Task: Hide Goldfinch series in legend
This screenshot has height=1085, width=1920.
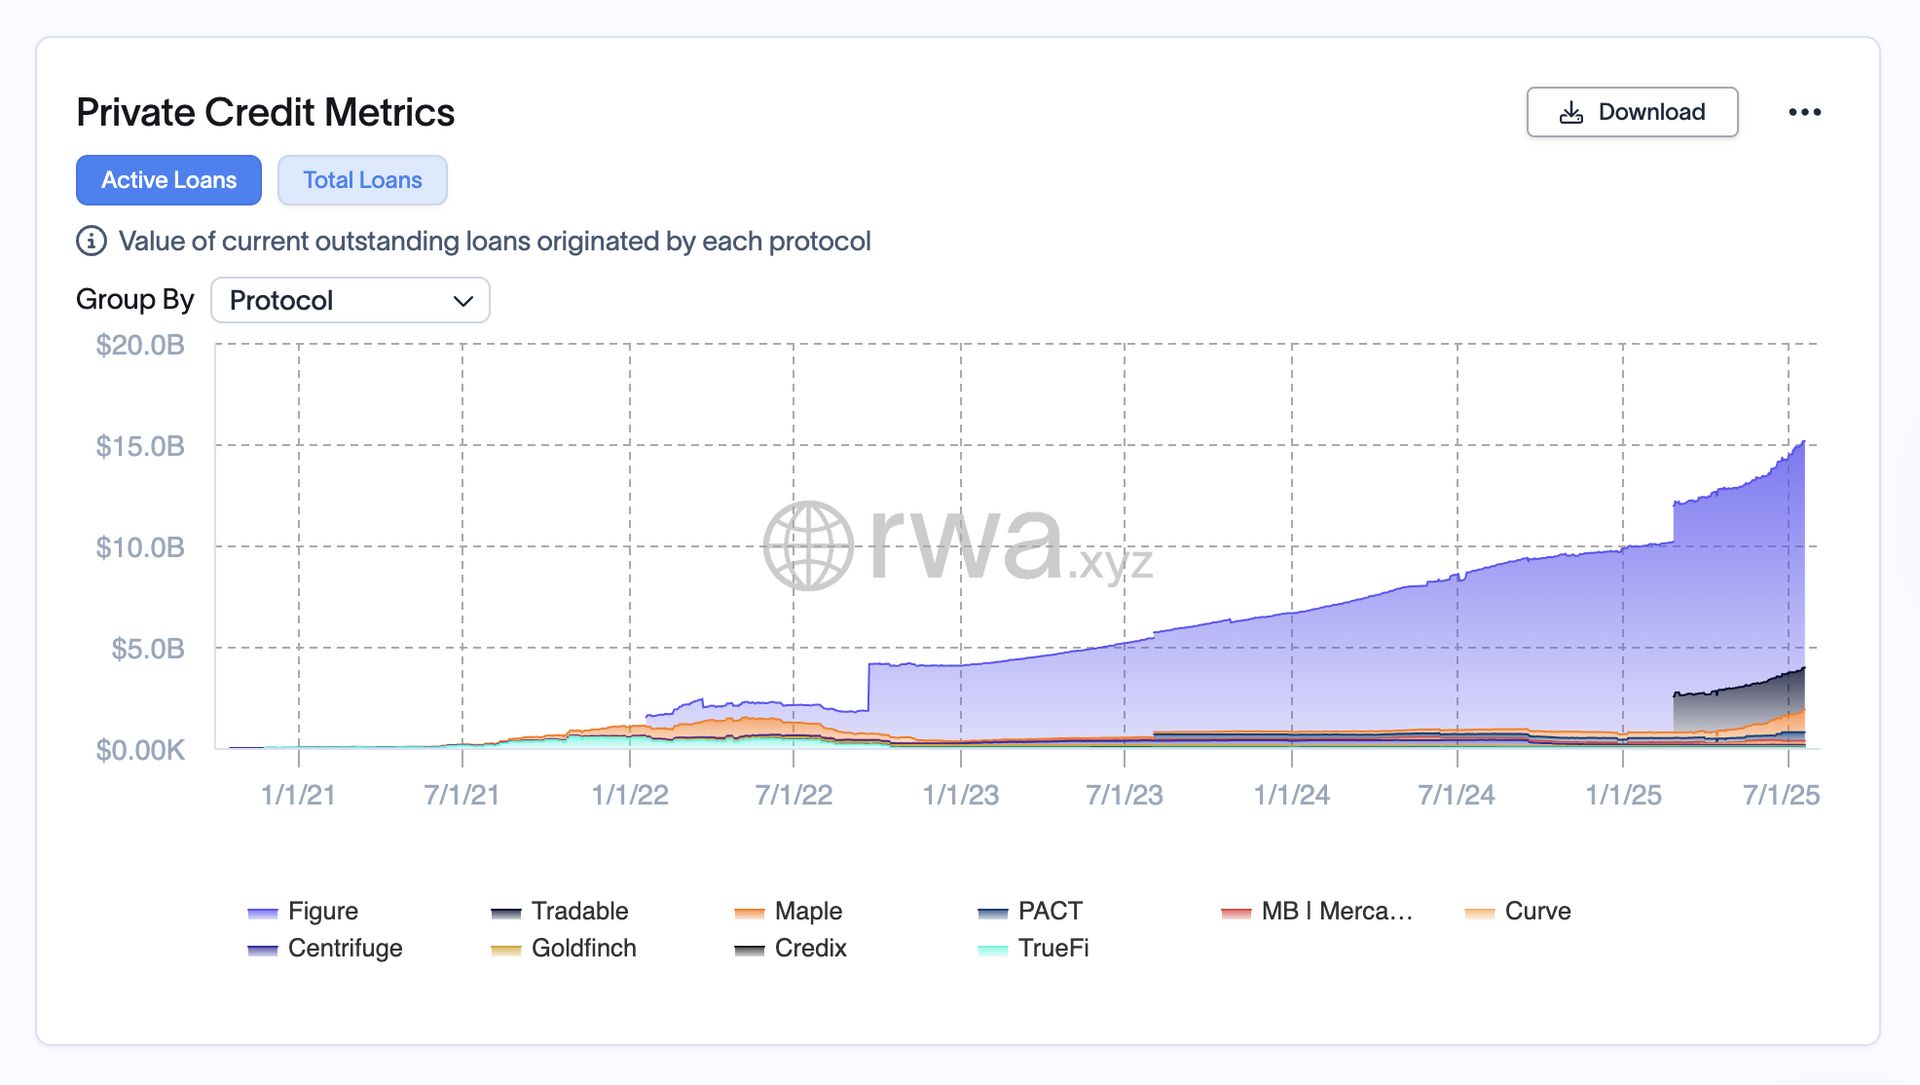Action: [x=583, y=948]
